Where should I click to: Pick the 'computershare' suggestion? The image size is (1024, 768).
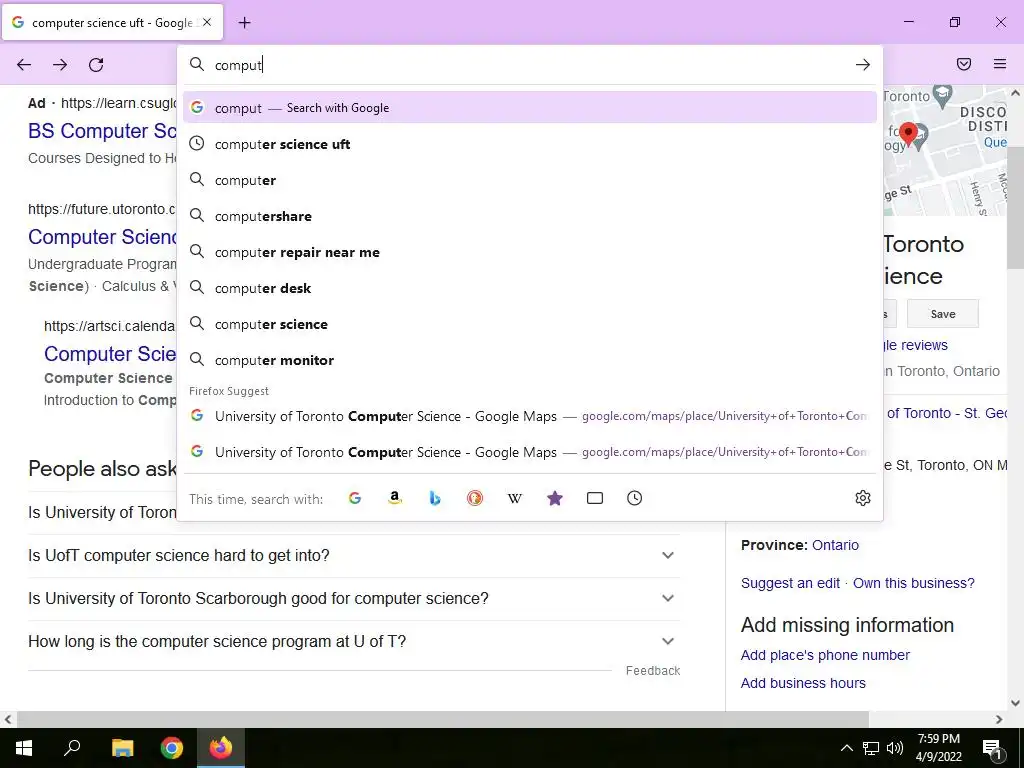pyautogui.click(x=530, y=216)
